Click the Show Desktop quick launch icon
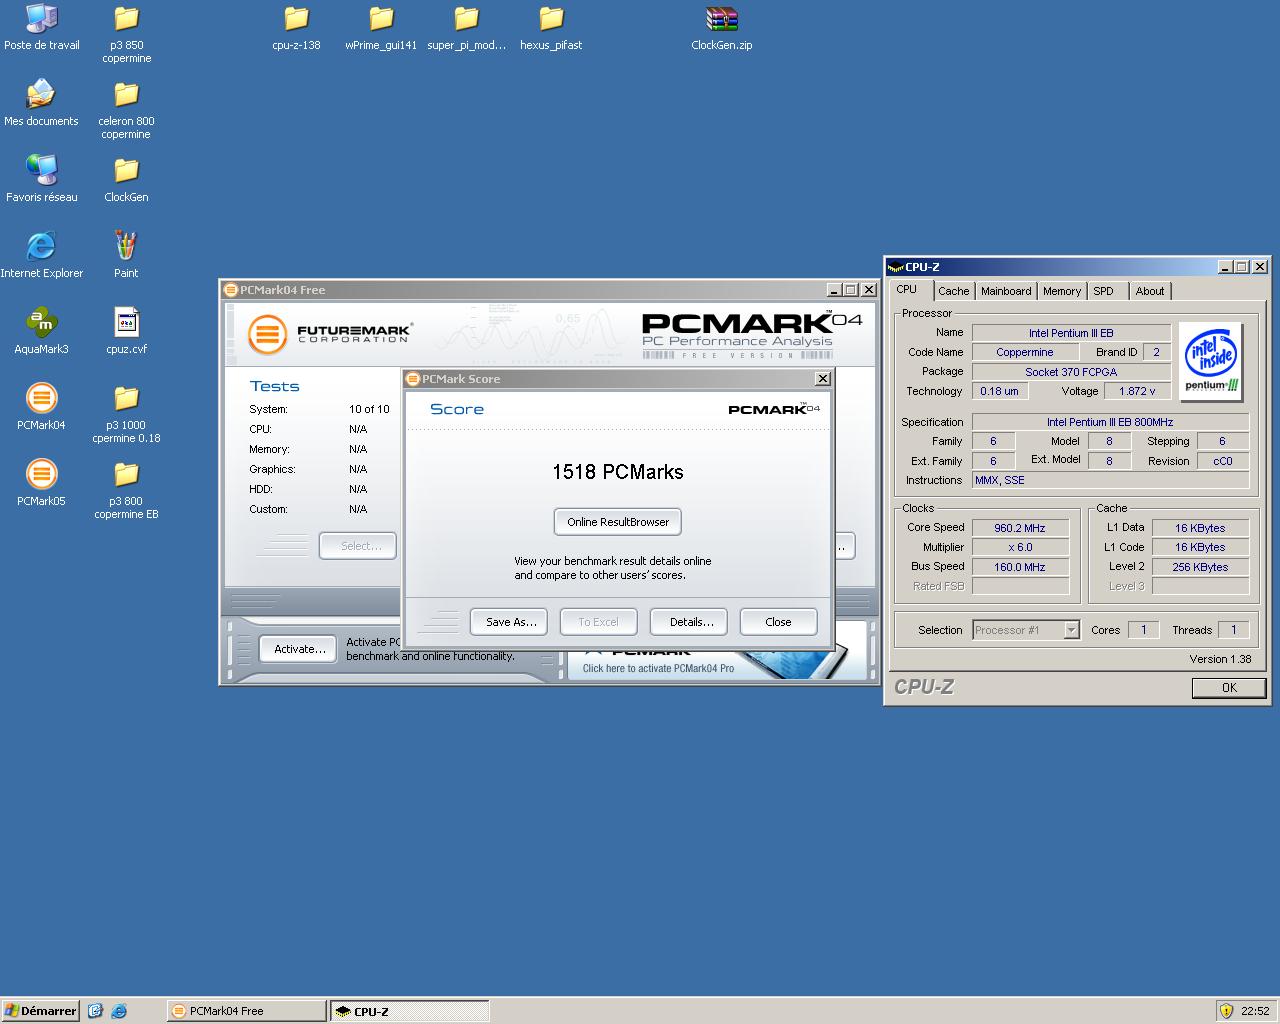The height and width of the screenshot is (1024, 1280). tap(95, 1011)
